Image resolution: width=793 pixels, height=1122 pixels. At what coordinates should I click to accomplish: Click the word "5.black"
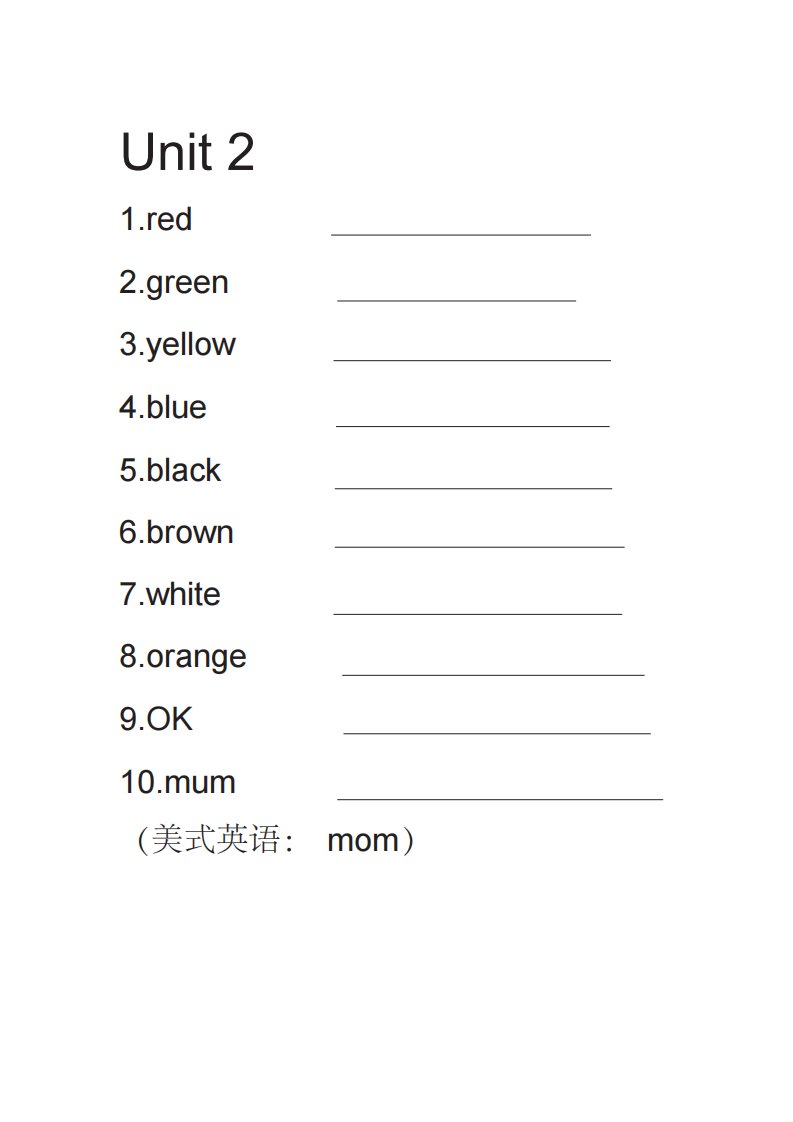click(170, 470)
